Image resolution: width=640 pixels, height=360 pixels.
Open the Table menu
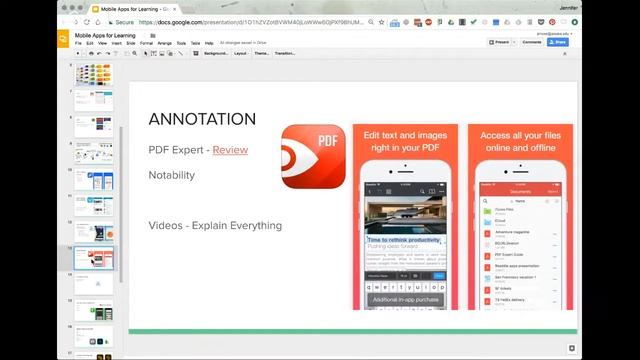point(196,43)
